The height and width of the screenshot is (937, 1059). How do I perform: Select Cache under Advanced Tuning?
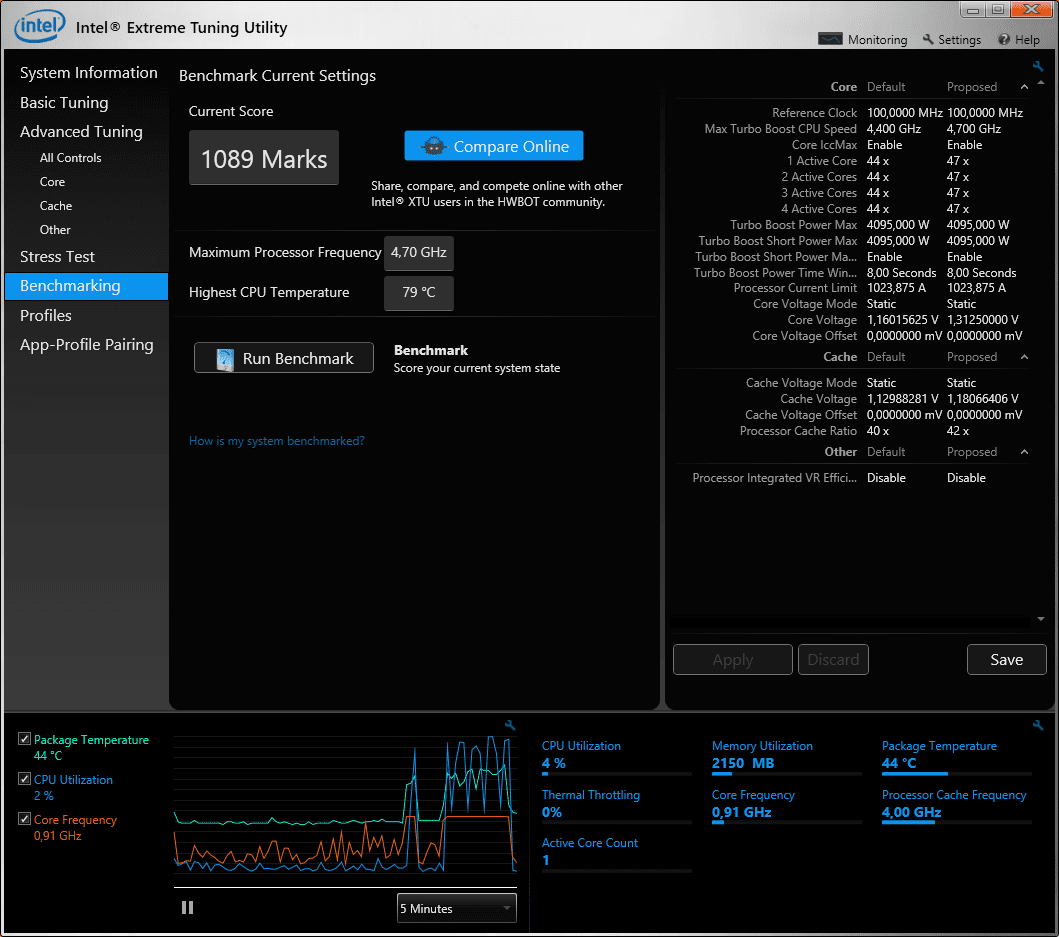[x=55, y=205]
